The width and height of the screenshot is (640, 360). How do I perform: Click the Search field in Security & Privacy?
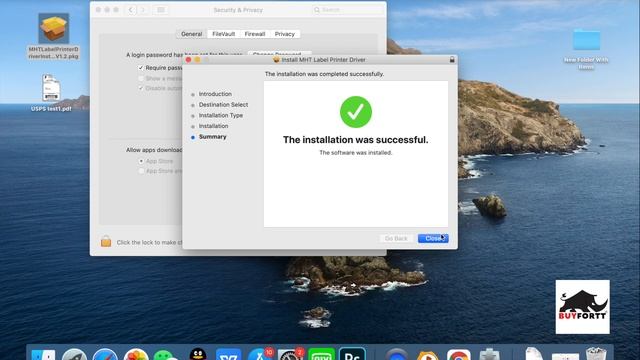pos(348,10)
